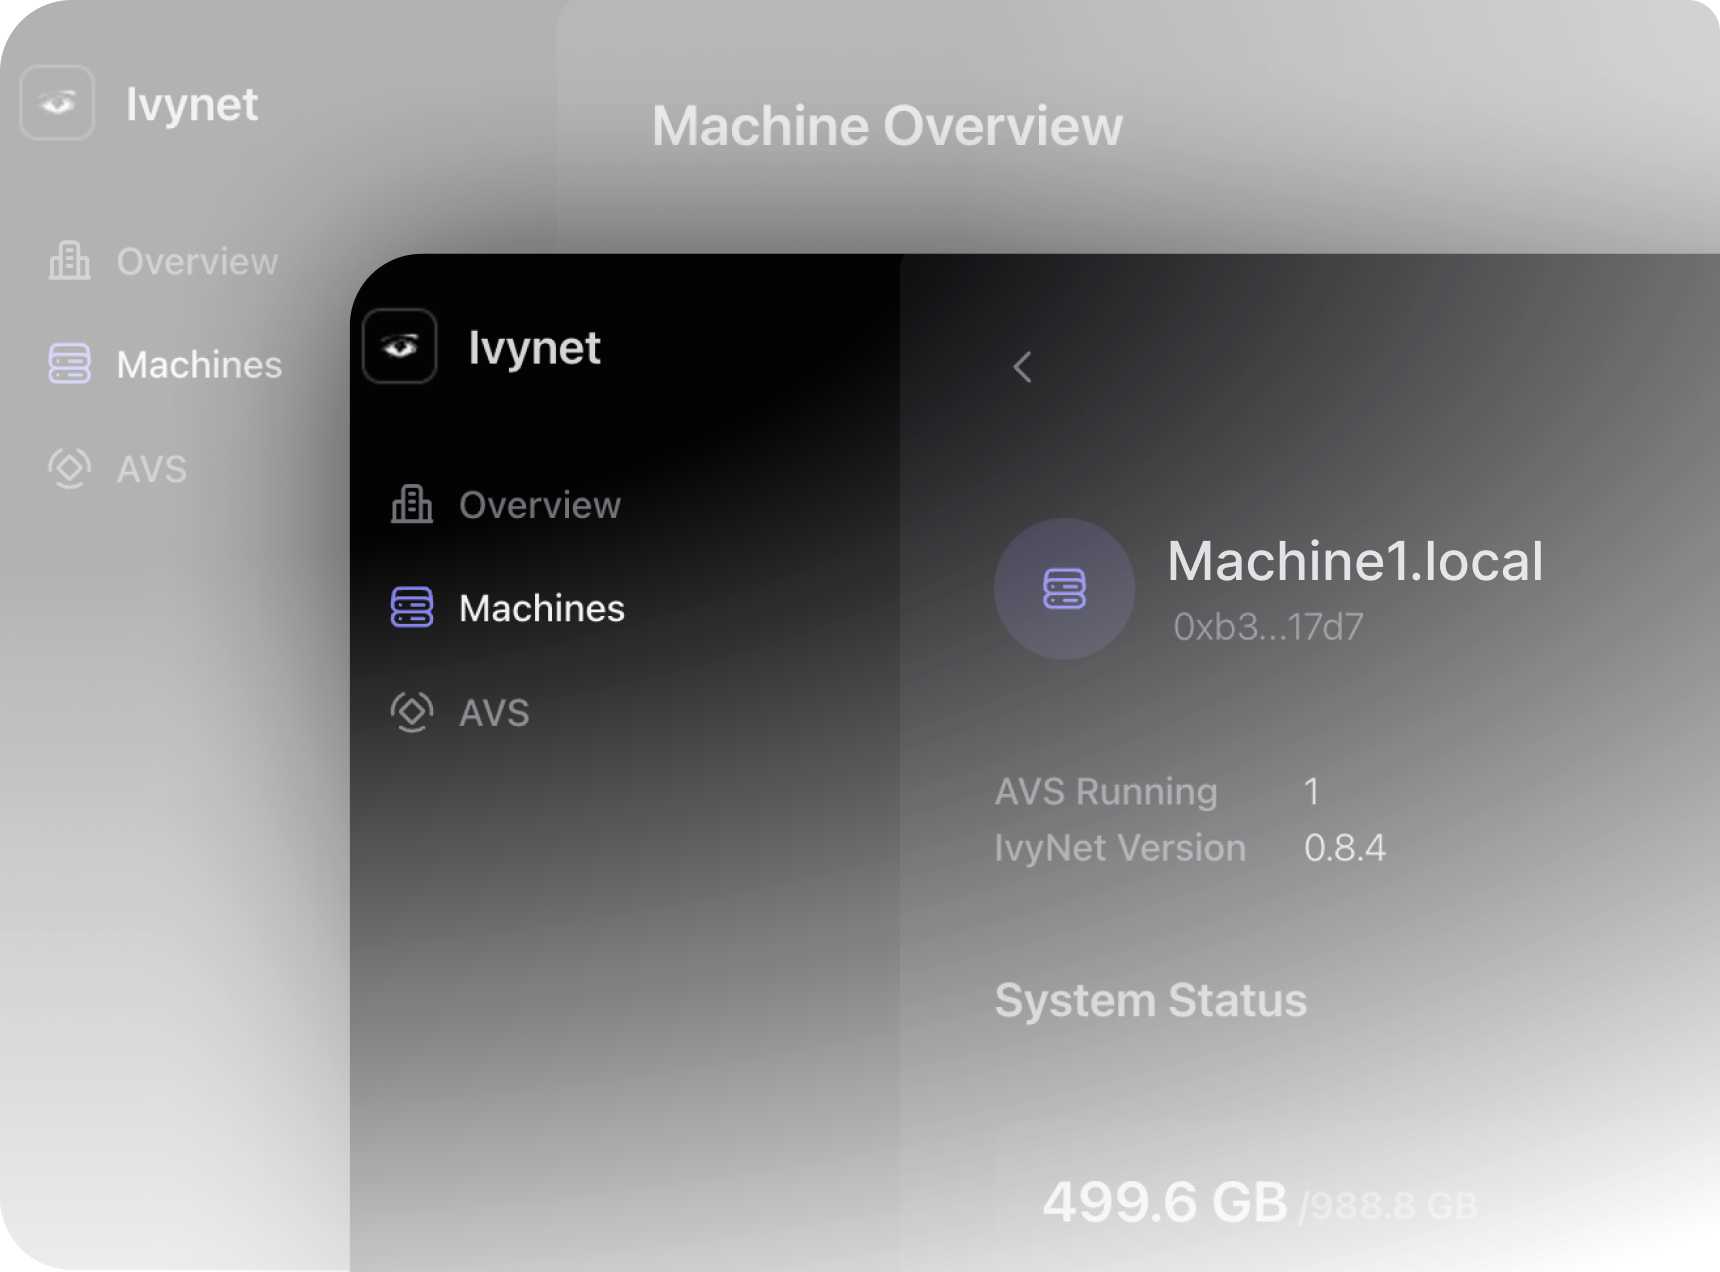
Task: Select Machines in the front sidebar
Action: pyautogui.click(x=508, y=608)
